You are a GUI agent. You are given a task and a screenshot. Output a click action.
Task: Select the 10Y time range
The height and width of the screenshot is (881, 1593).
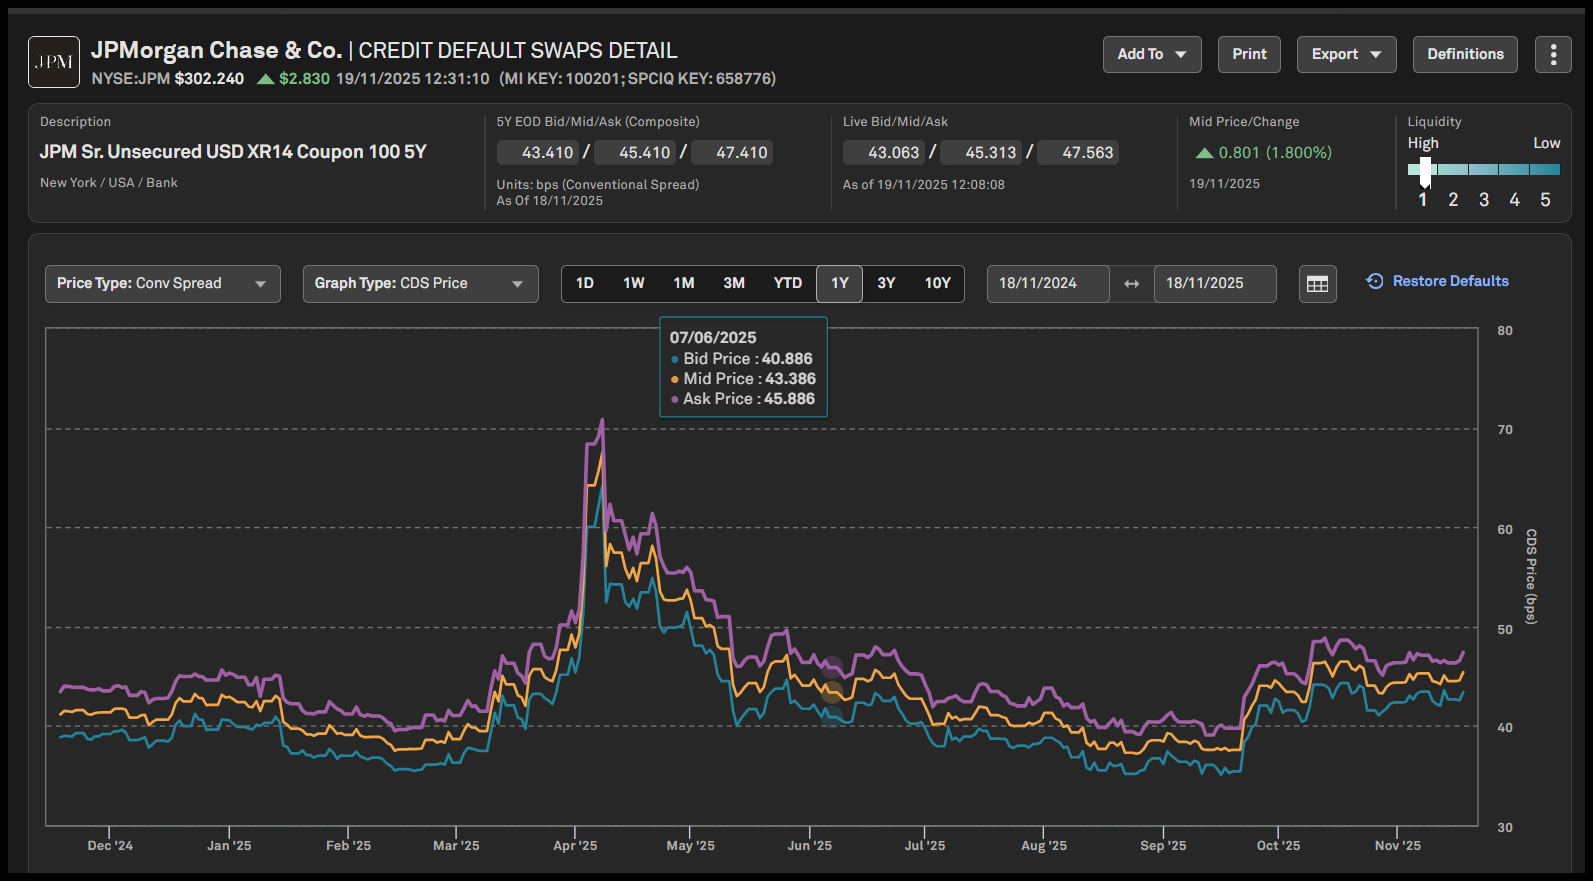pyautogui.click(x=937, y=284)
